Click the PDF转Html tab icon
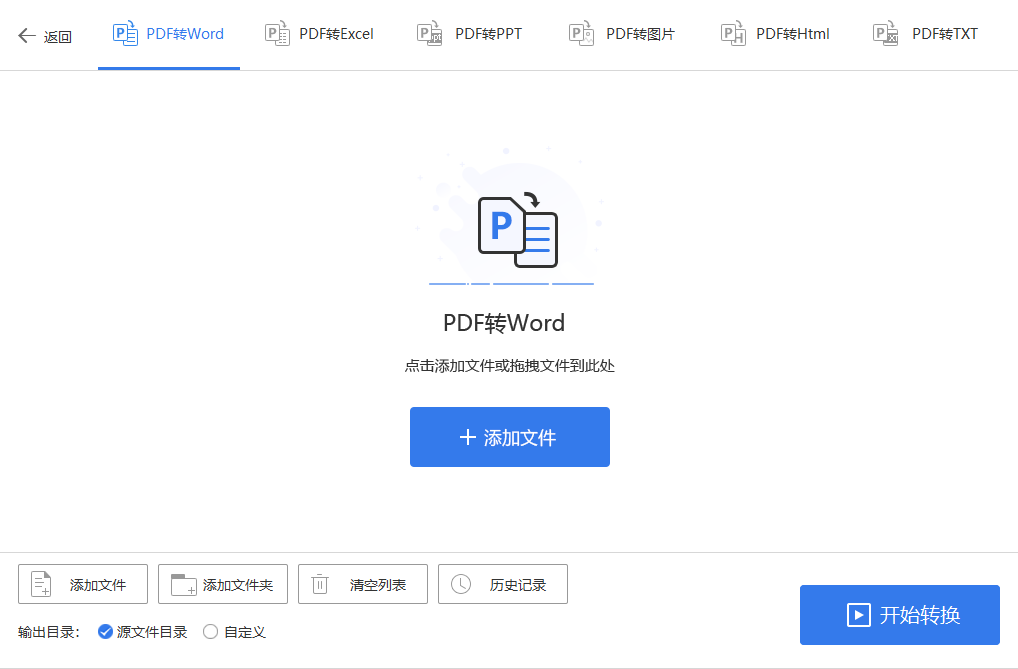The image size is (1018, 669). [733, 33]
